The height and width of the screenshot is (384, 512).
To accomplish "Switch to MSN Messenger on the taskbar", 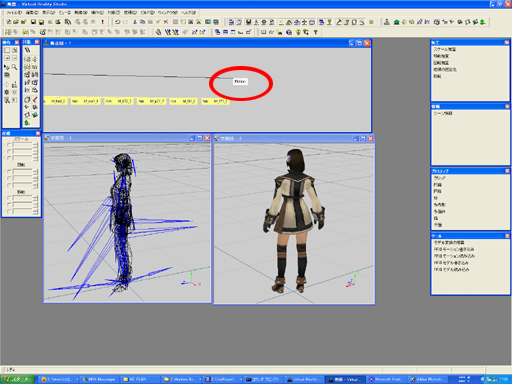I will pos(99,379).
